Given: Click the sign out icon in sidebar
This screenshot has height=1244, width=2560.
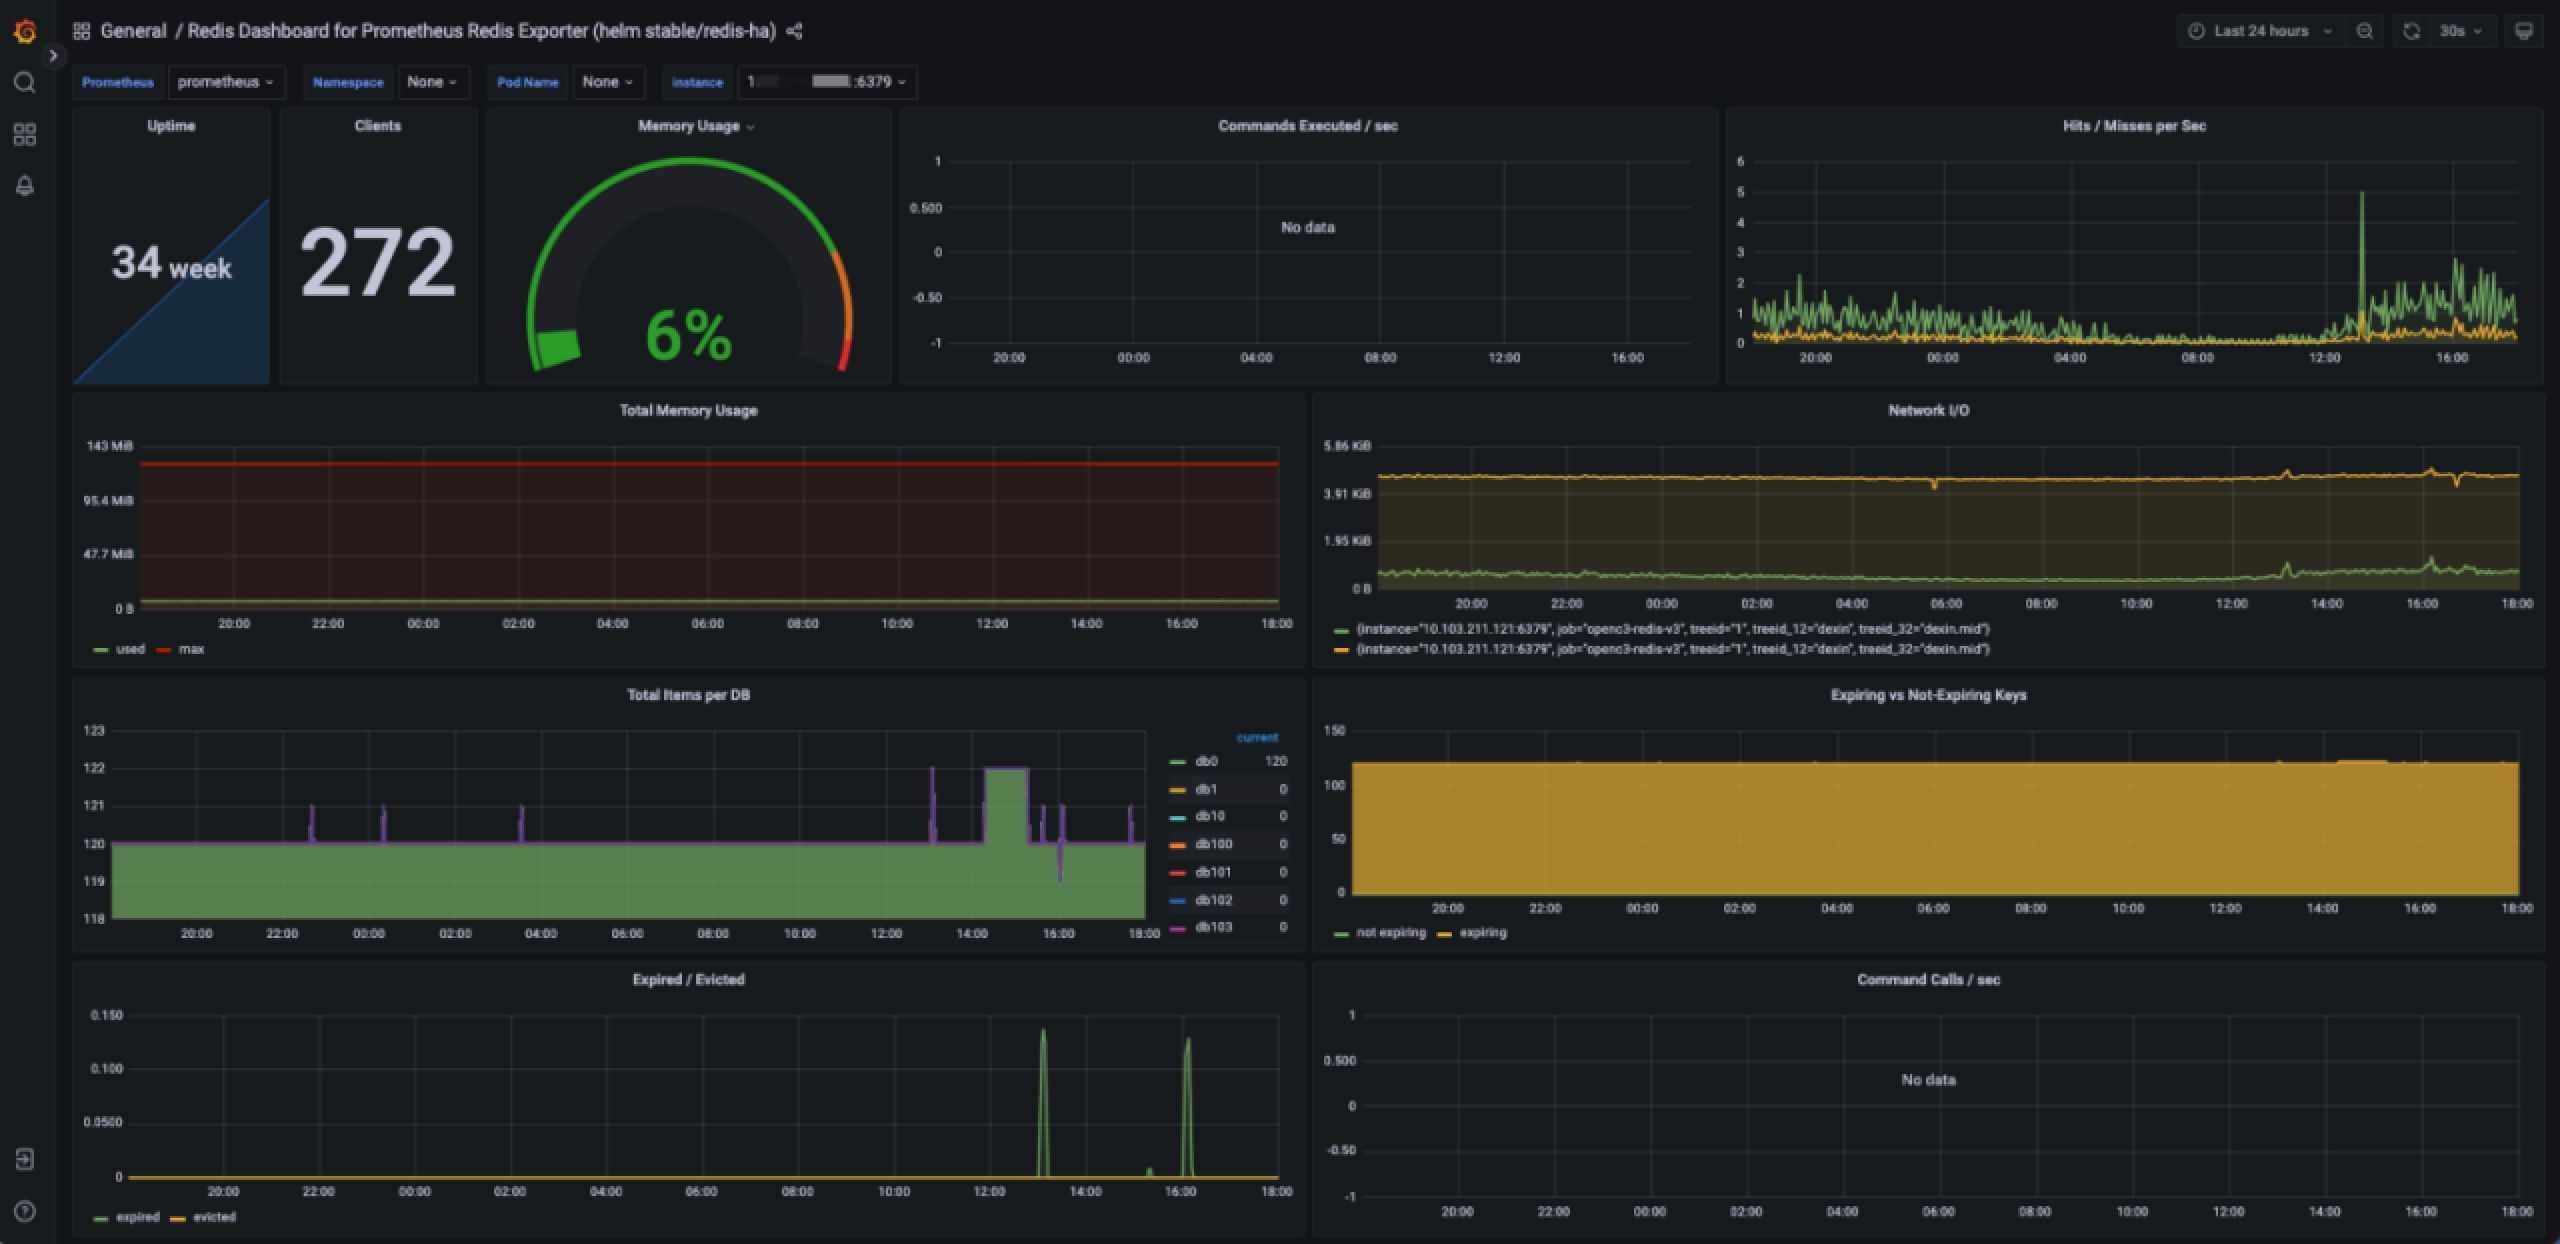Looking at the screenshot, I should (25, 1159).
